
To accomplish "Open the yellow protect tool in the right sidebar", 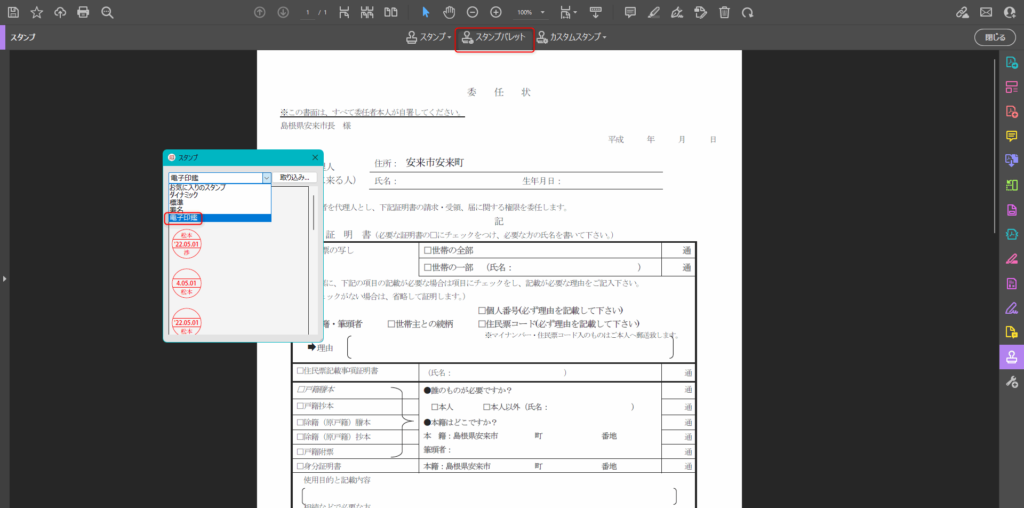I will coord(1012,332).
